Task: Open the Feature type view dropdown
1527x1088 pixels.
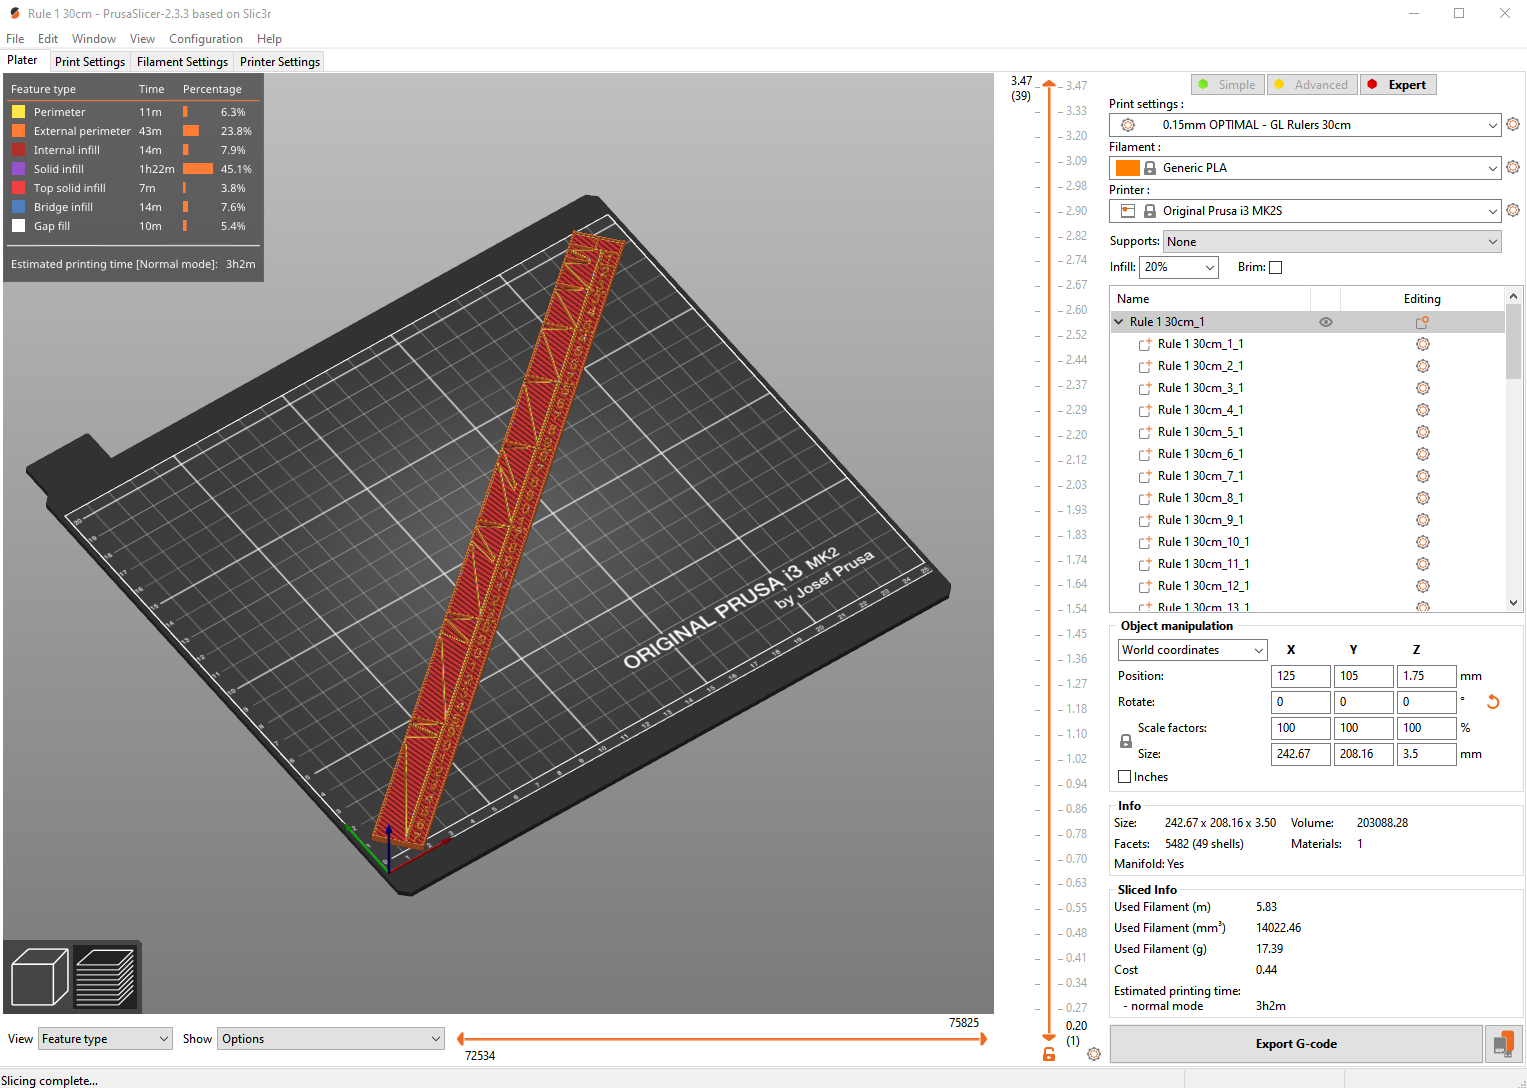Action: (105, 1039)
